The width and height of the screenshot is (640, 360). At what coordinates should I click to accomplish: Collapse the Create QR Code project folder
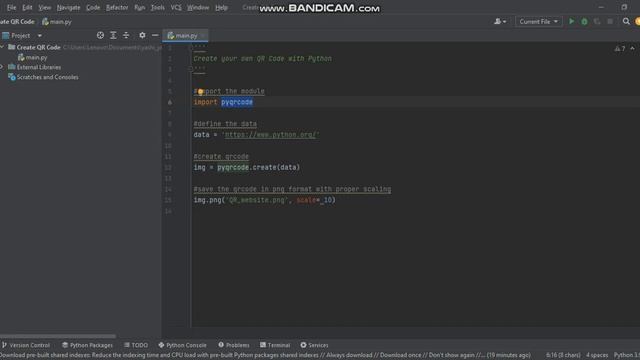[2, 47]
